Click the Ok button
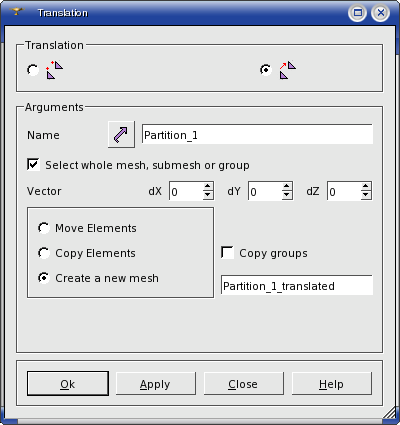Screen dimensions: 400x425 [x=68, y=384]
